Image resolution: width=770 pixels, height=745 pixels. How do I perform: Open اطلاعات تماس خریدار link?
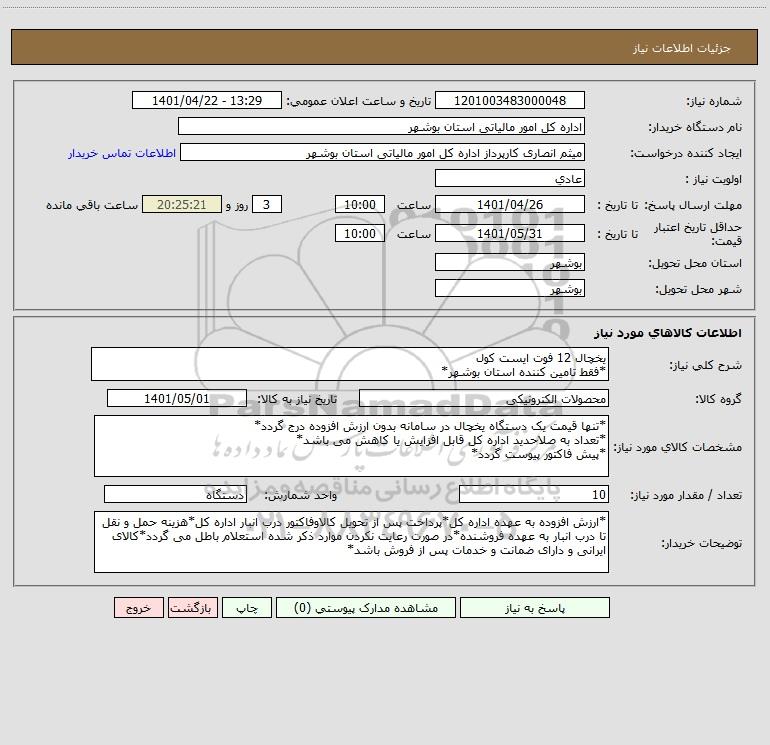[x=122, y=153]
